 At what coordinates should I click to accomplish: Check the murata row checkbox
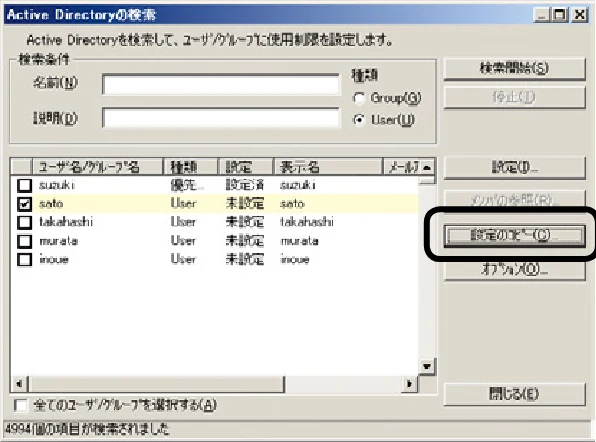pos(25,241)
